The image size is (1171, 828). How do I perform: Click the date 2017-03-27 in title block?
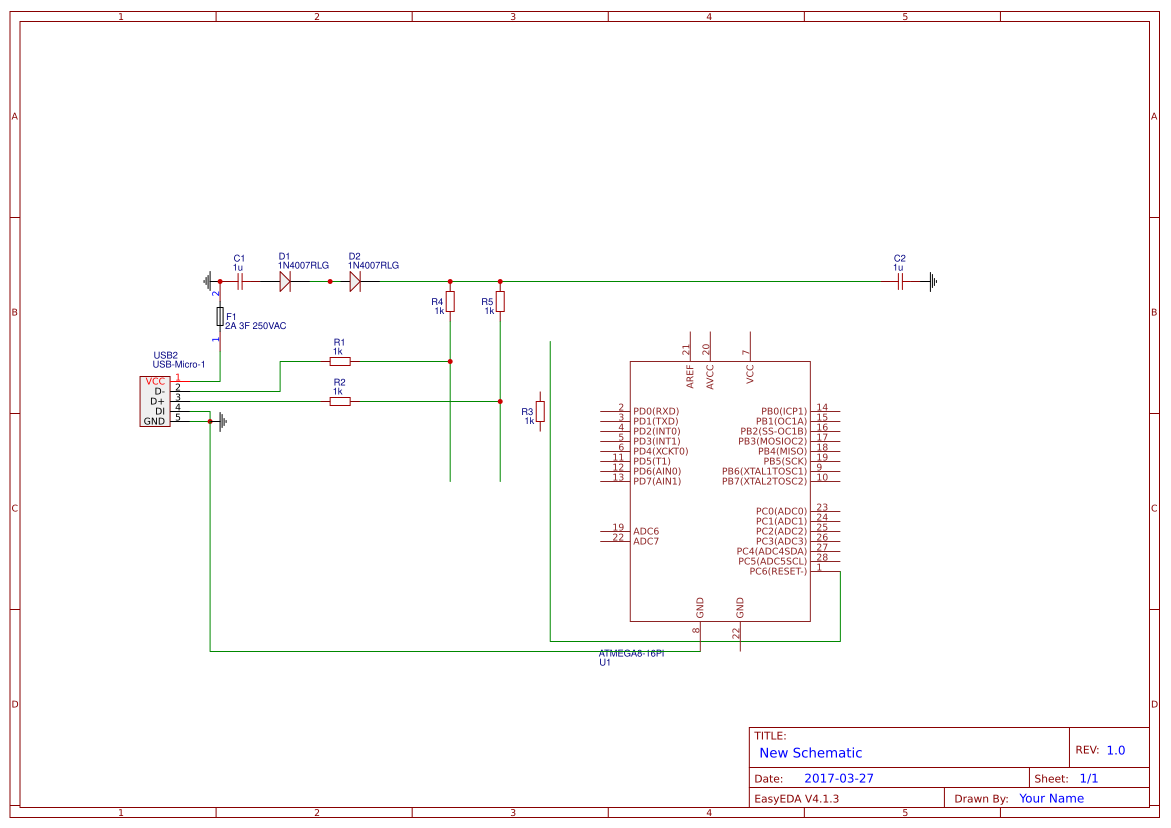click(x=841, y=777)
